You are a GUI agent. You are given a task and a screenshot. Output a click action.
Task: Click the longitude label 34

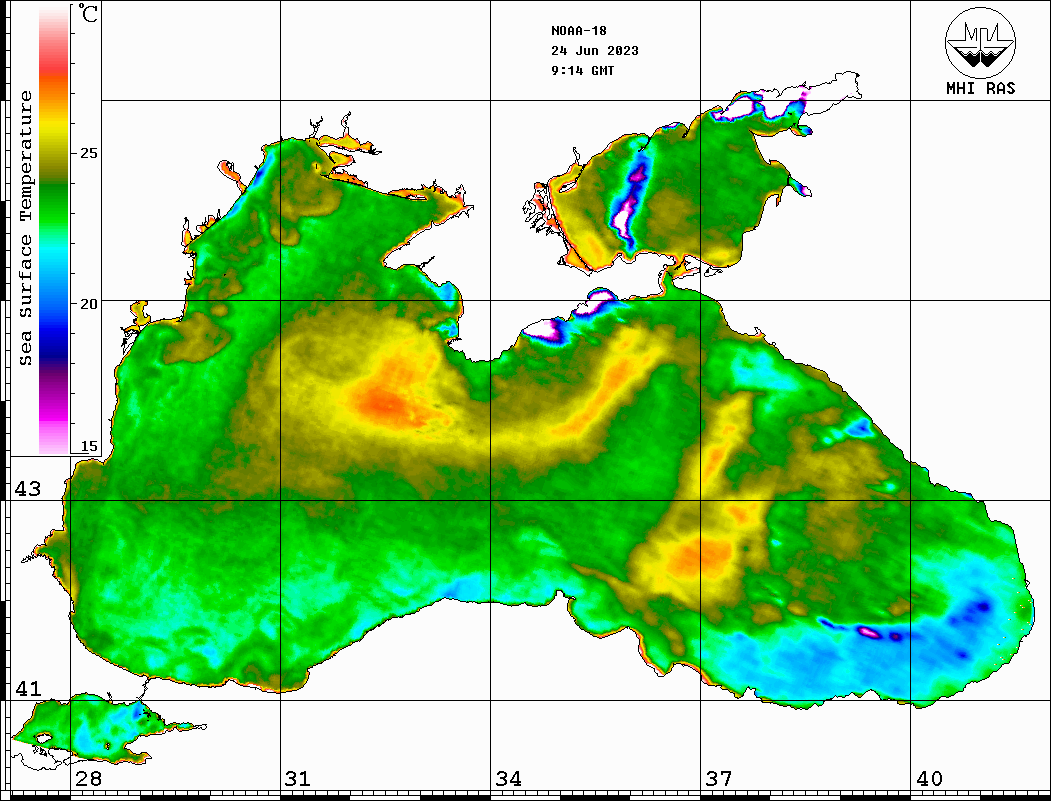tap(509, 779)
